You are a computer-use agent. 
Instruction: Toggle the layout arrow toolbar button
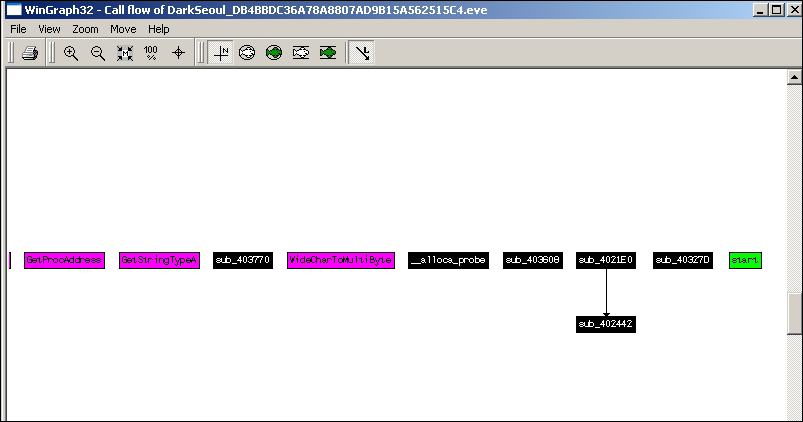[362, 53]
